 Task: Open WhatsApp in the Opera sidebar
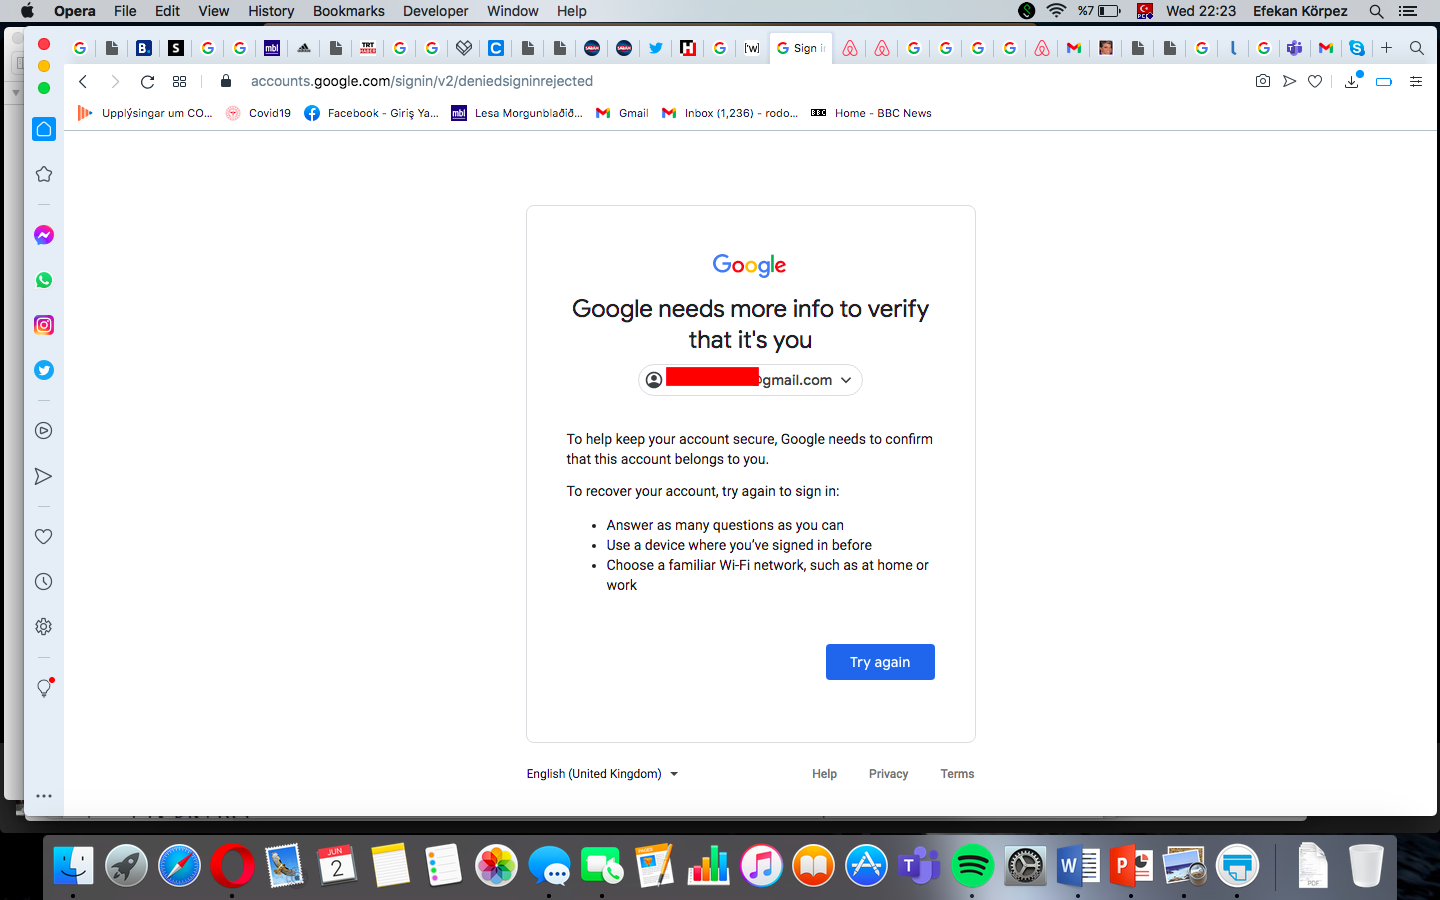44,280
